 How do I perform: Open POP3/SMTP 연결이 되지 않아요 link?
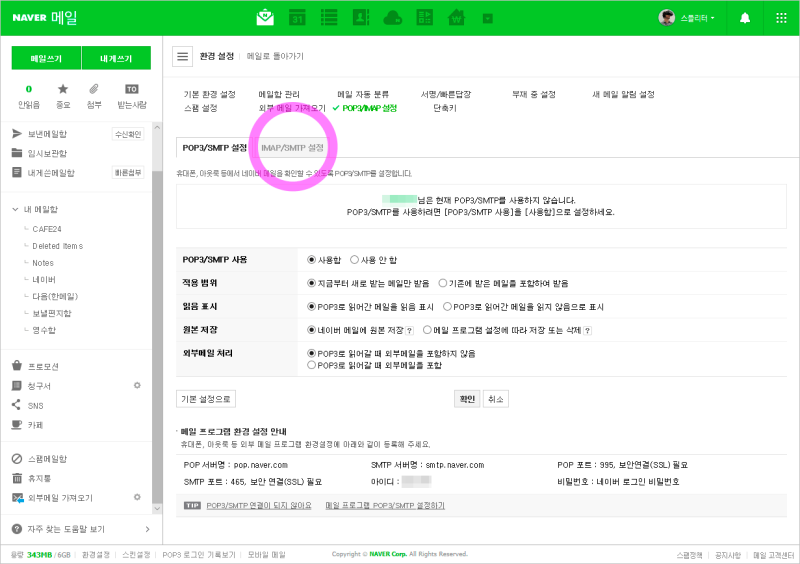point(259,505)
